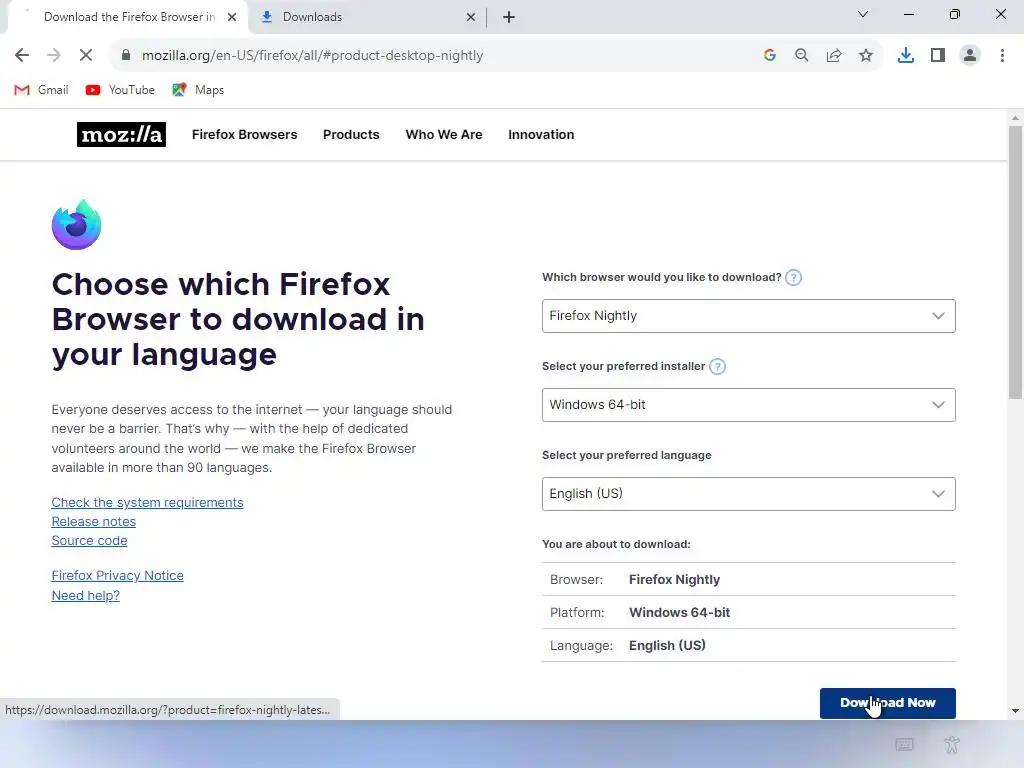Switch to the Downloads tab
Screen dimensions: 1024x768
point(367,17)
